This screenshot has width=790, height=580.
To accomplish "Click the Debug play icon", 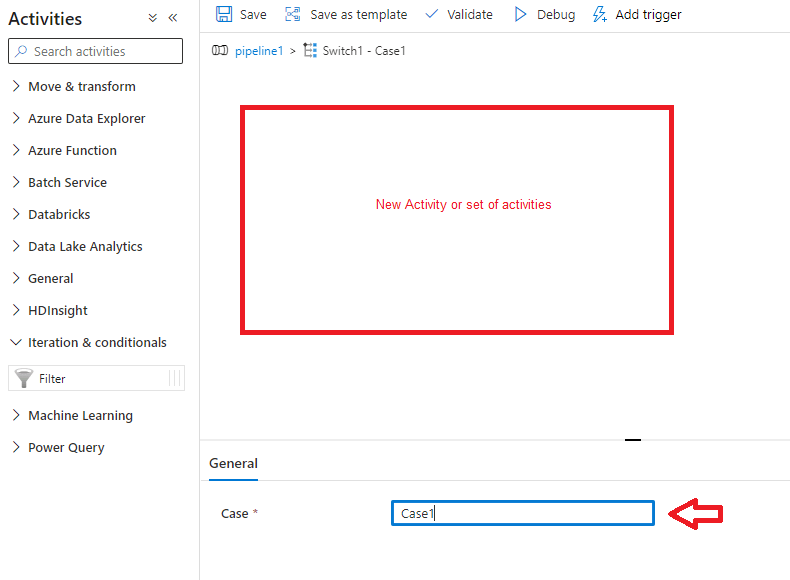I will point(520,14).
